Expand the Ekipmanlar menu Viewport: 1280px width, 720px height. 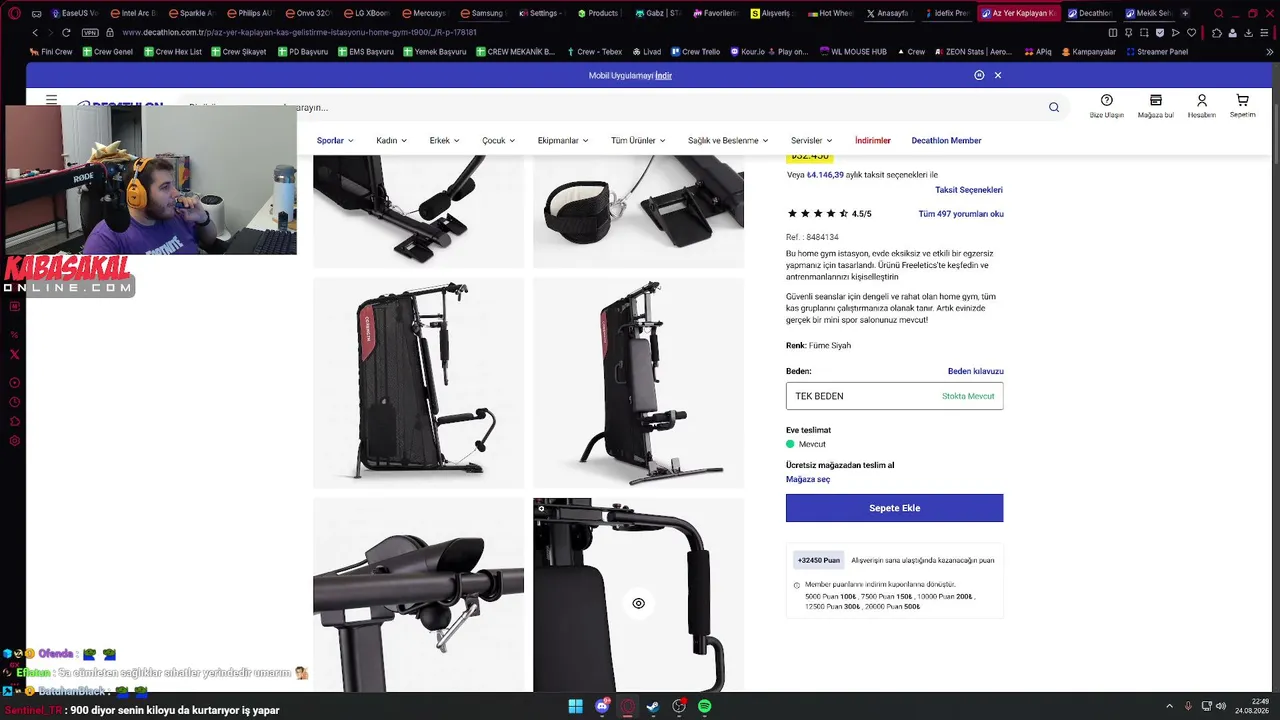tap(563, 141)
